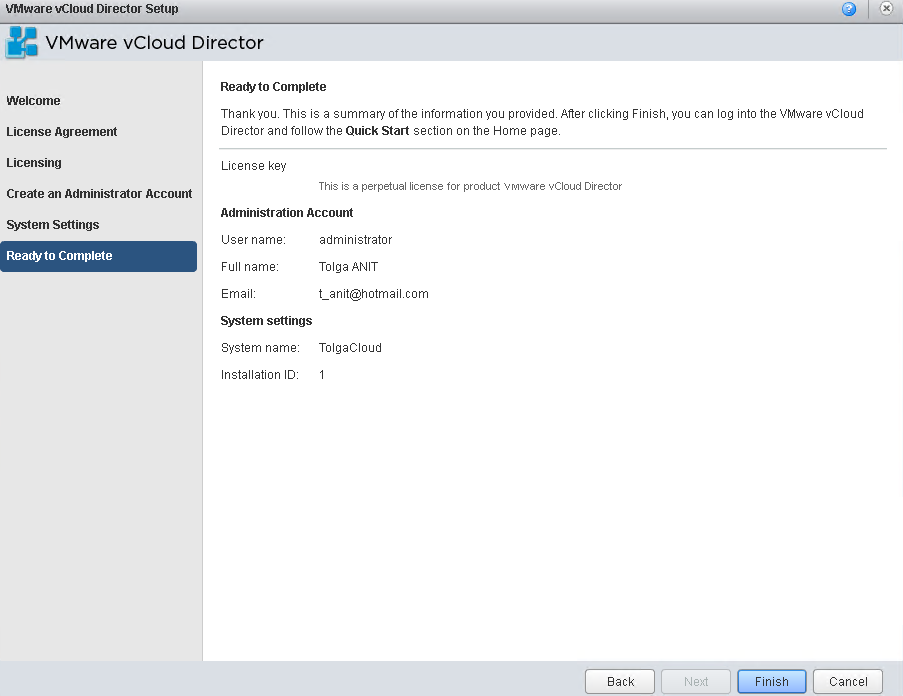Image resolution: width=903 pixels, height=696 pixels.
Task: Select the Ready to Complete step
Action: [x=98, y=256]
